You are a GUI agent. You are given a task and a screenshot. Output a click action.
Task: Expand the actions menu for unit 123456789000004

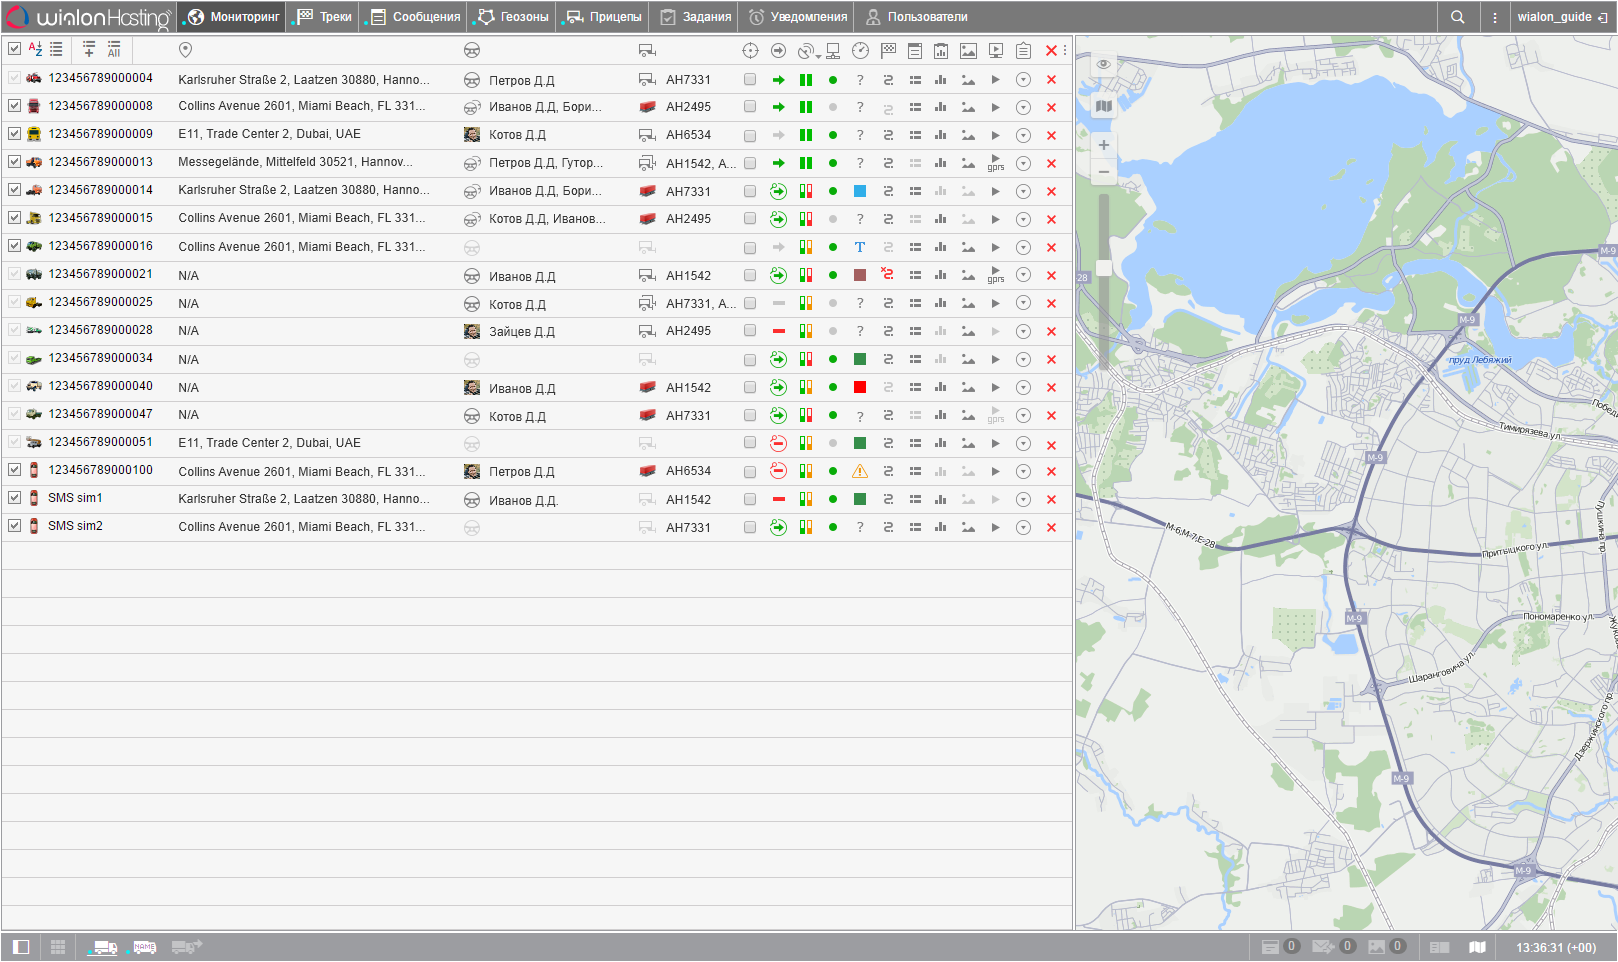[1023, 79]
